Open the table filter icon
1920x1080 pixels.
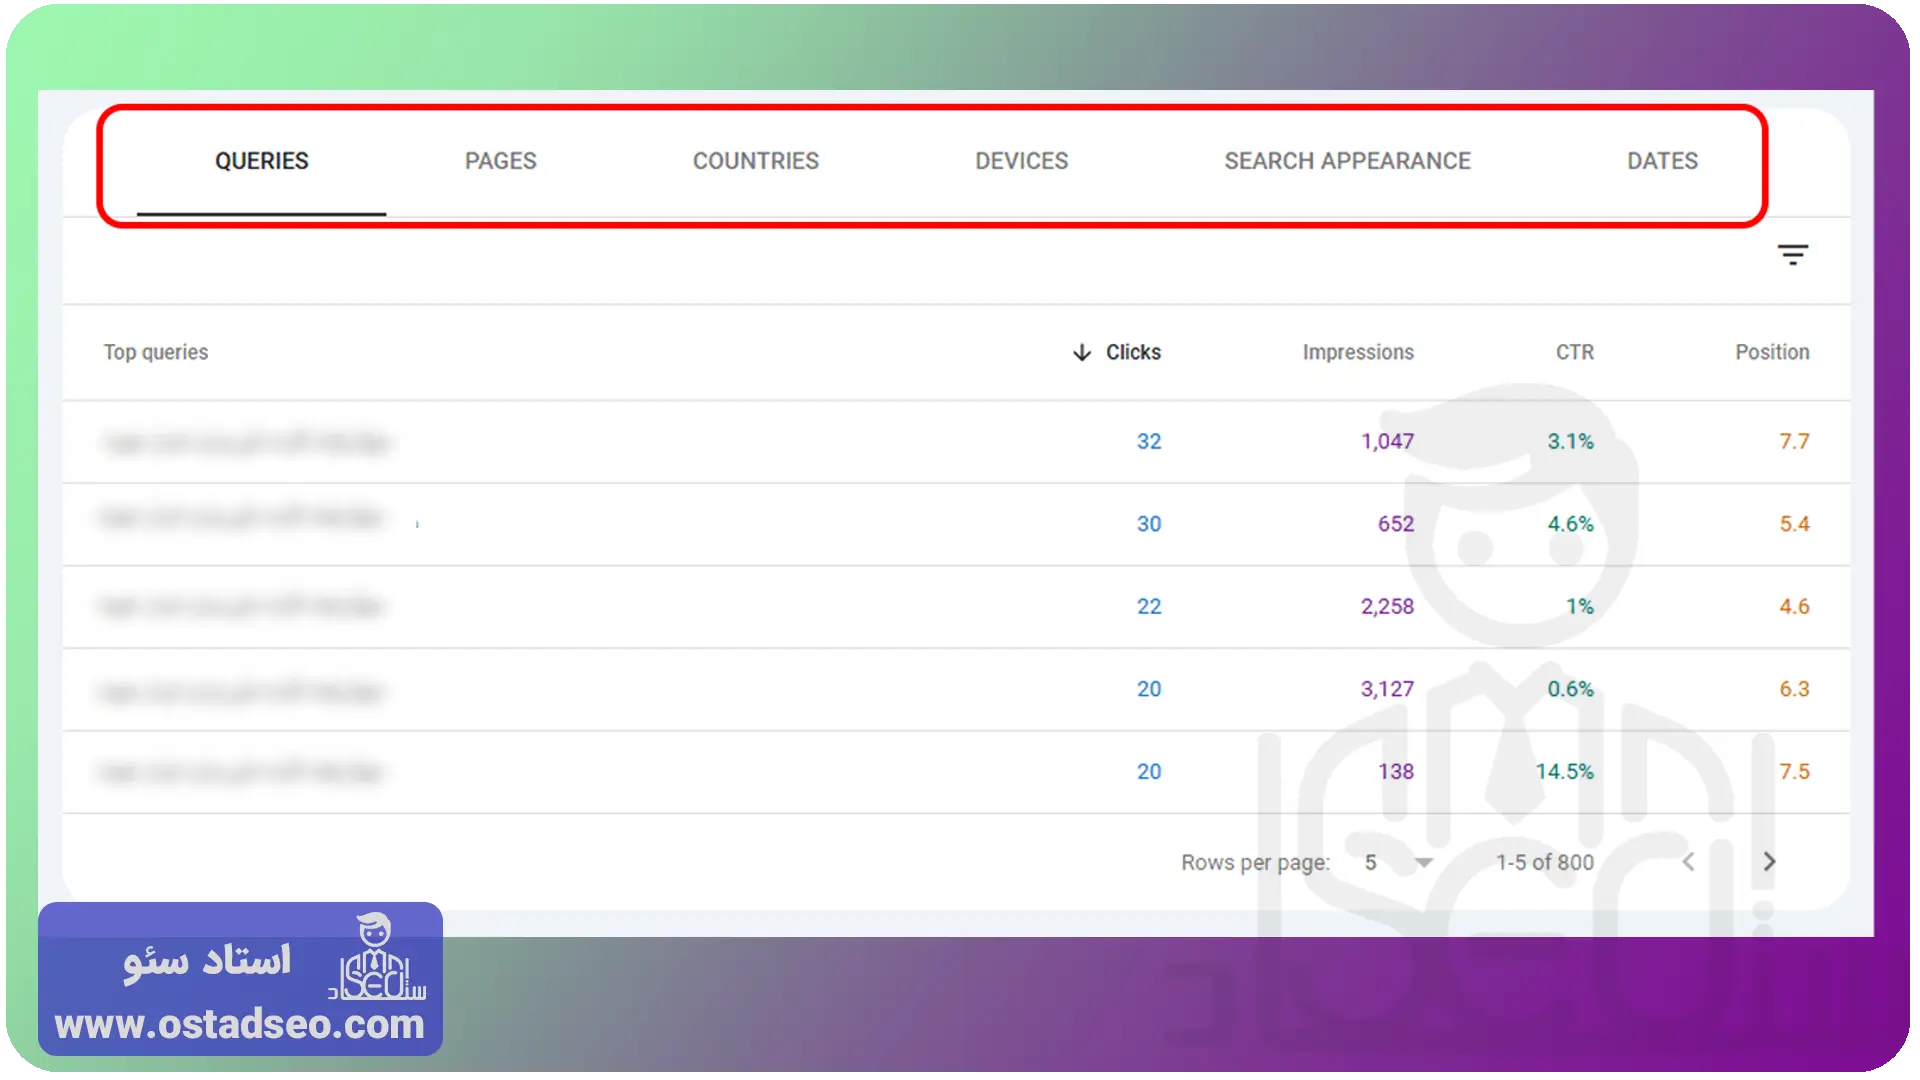pyautogui.click(x=1792, y=255)
